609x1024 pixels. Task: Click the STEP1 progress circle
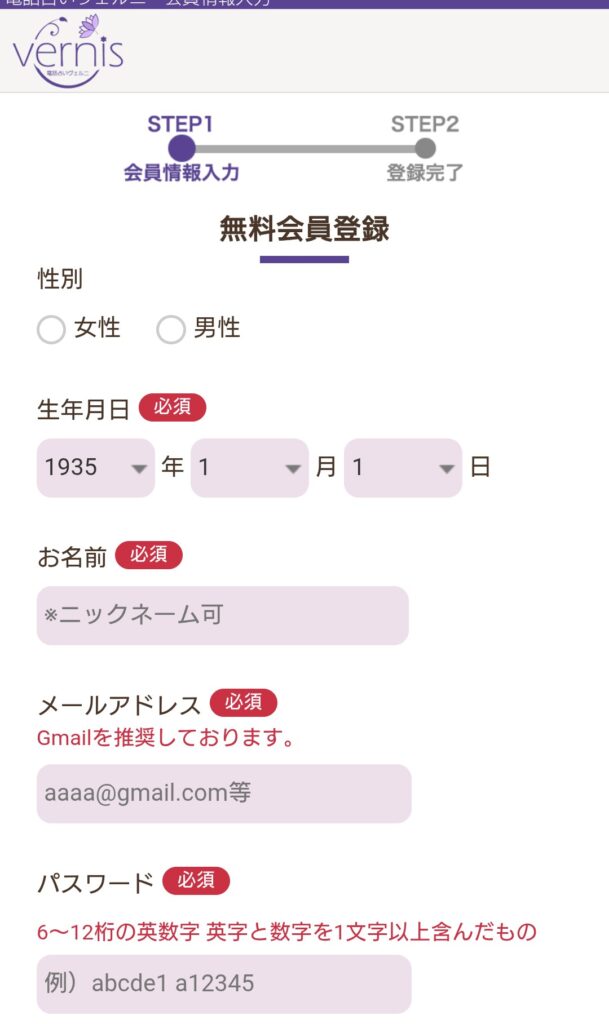click(181, 149)
